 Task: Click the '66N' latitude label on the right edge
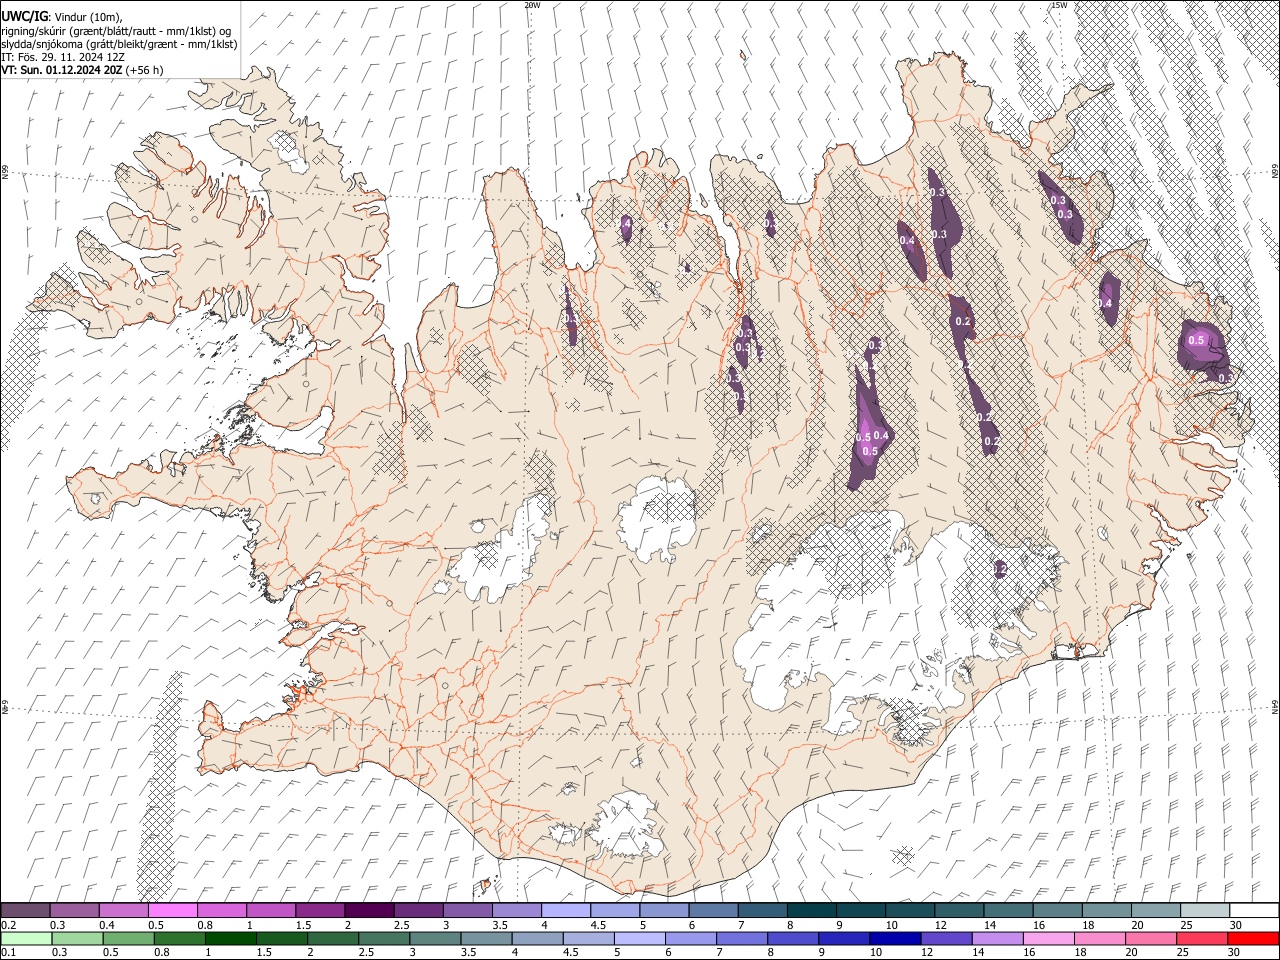(1275, 172)
